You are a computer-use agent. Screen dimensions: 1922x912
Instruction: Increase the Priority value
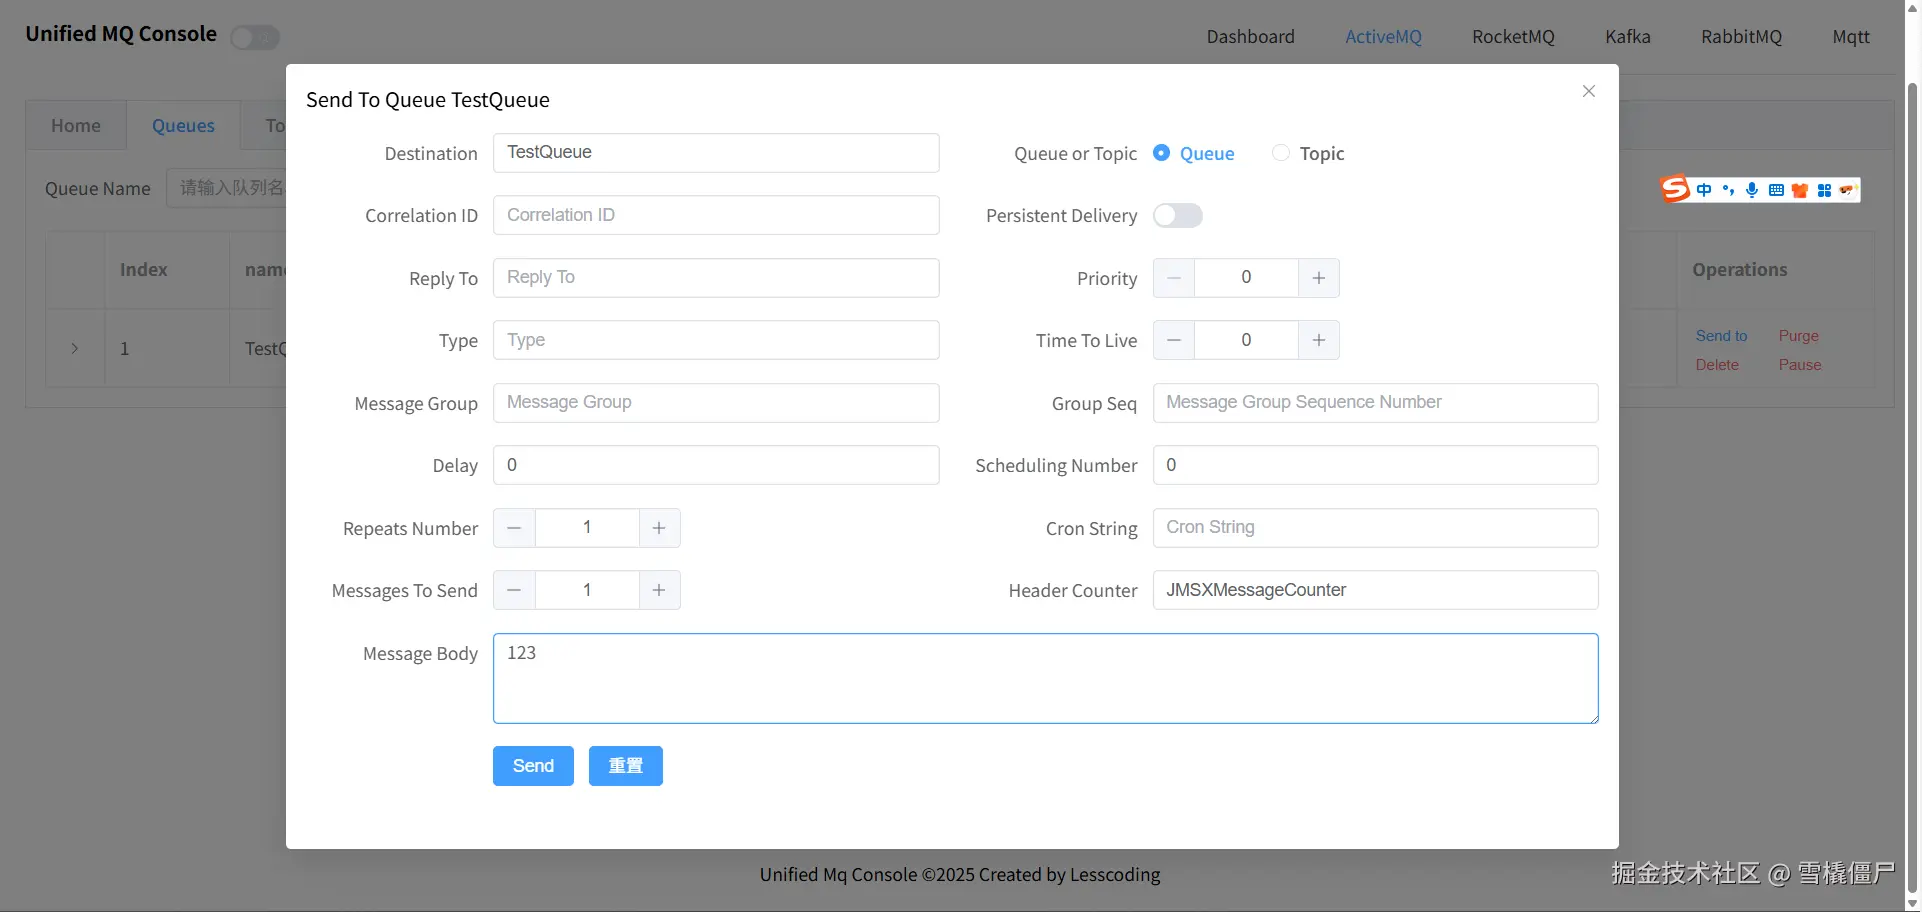click(x=1319, y=278)
